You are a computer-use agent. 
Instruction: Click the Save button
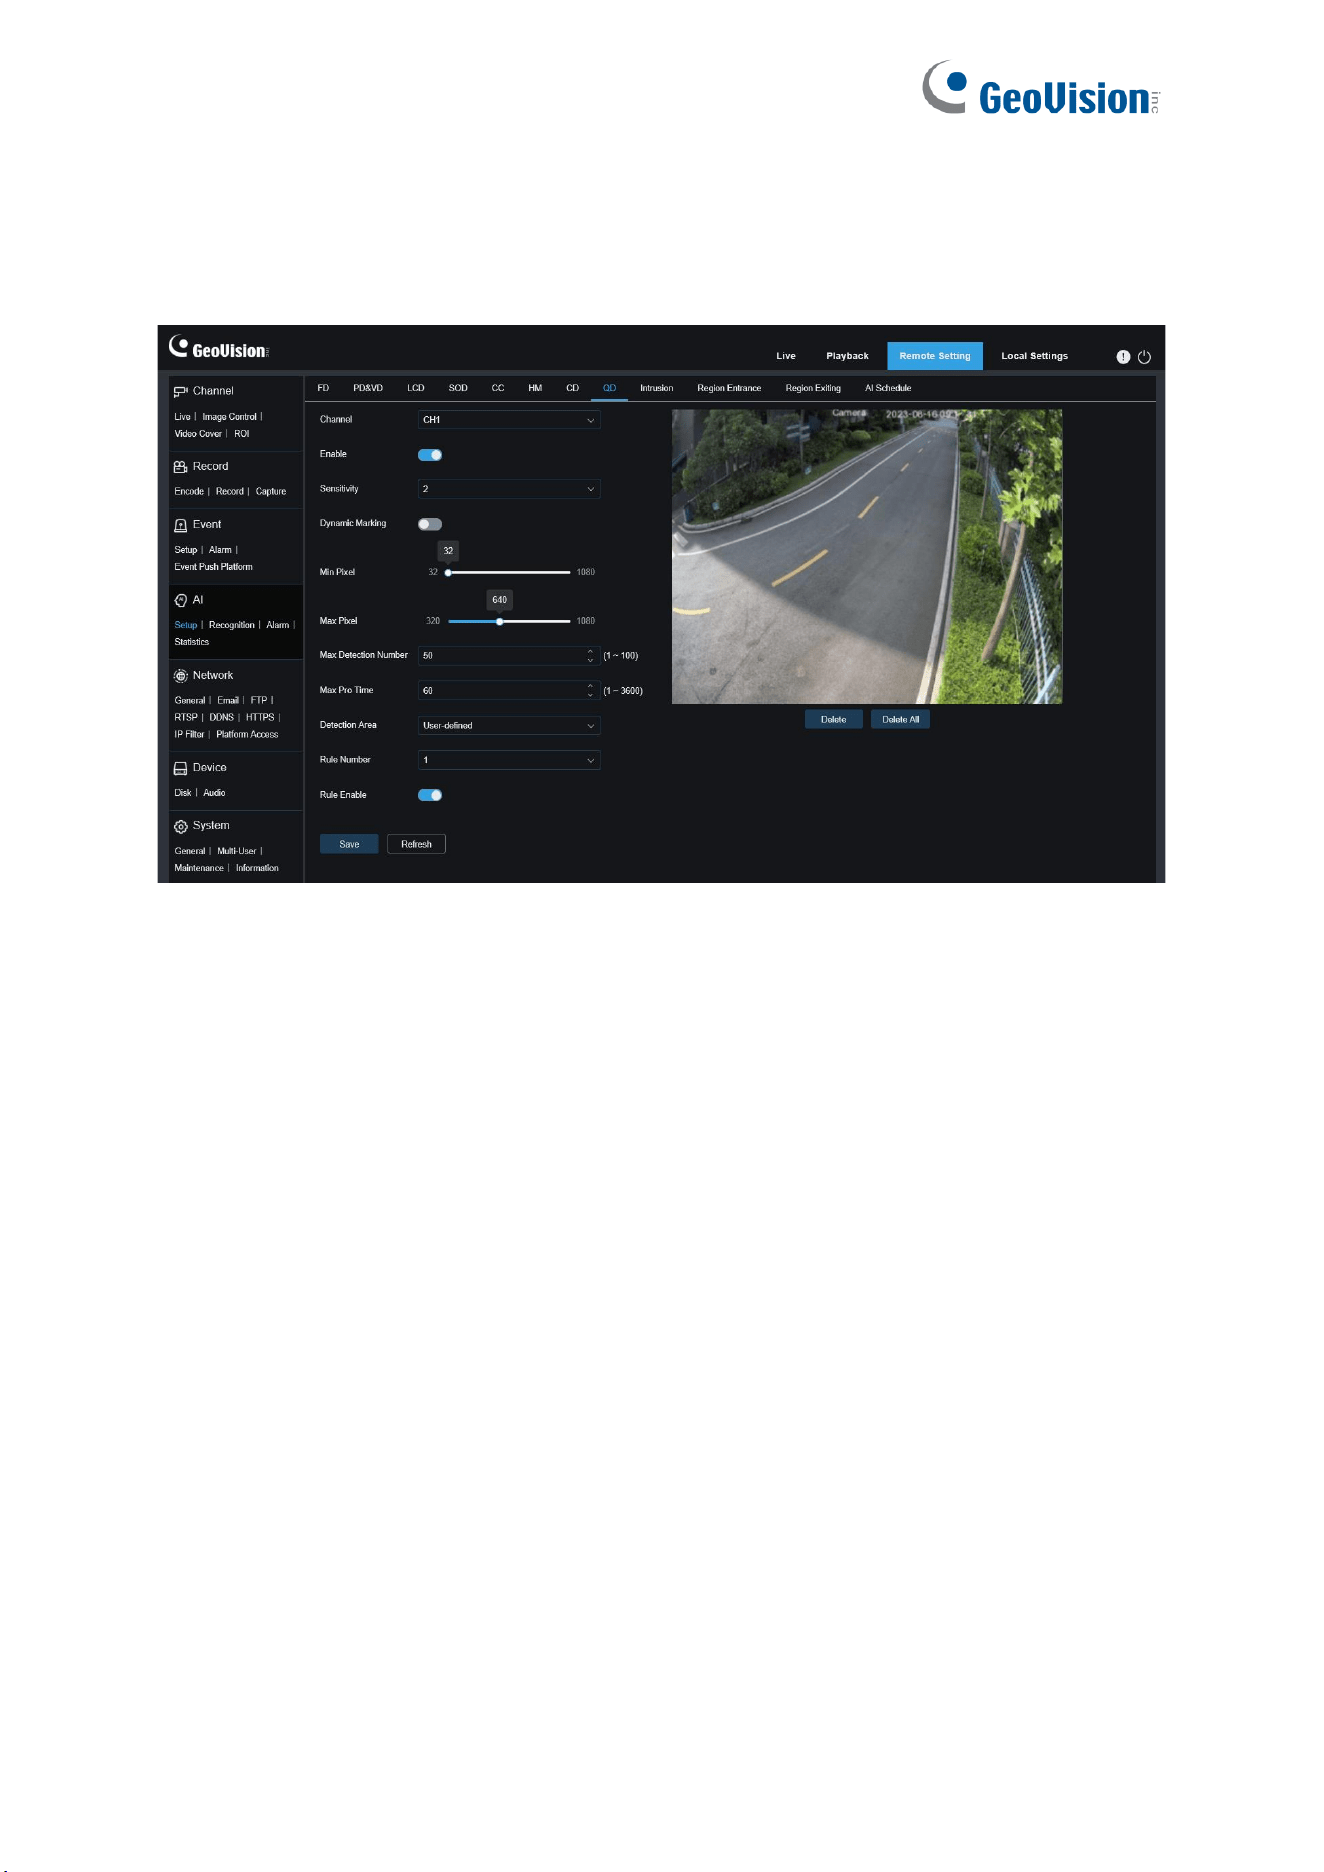pos(349,844)
